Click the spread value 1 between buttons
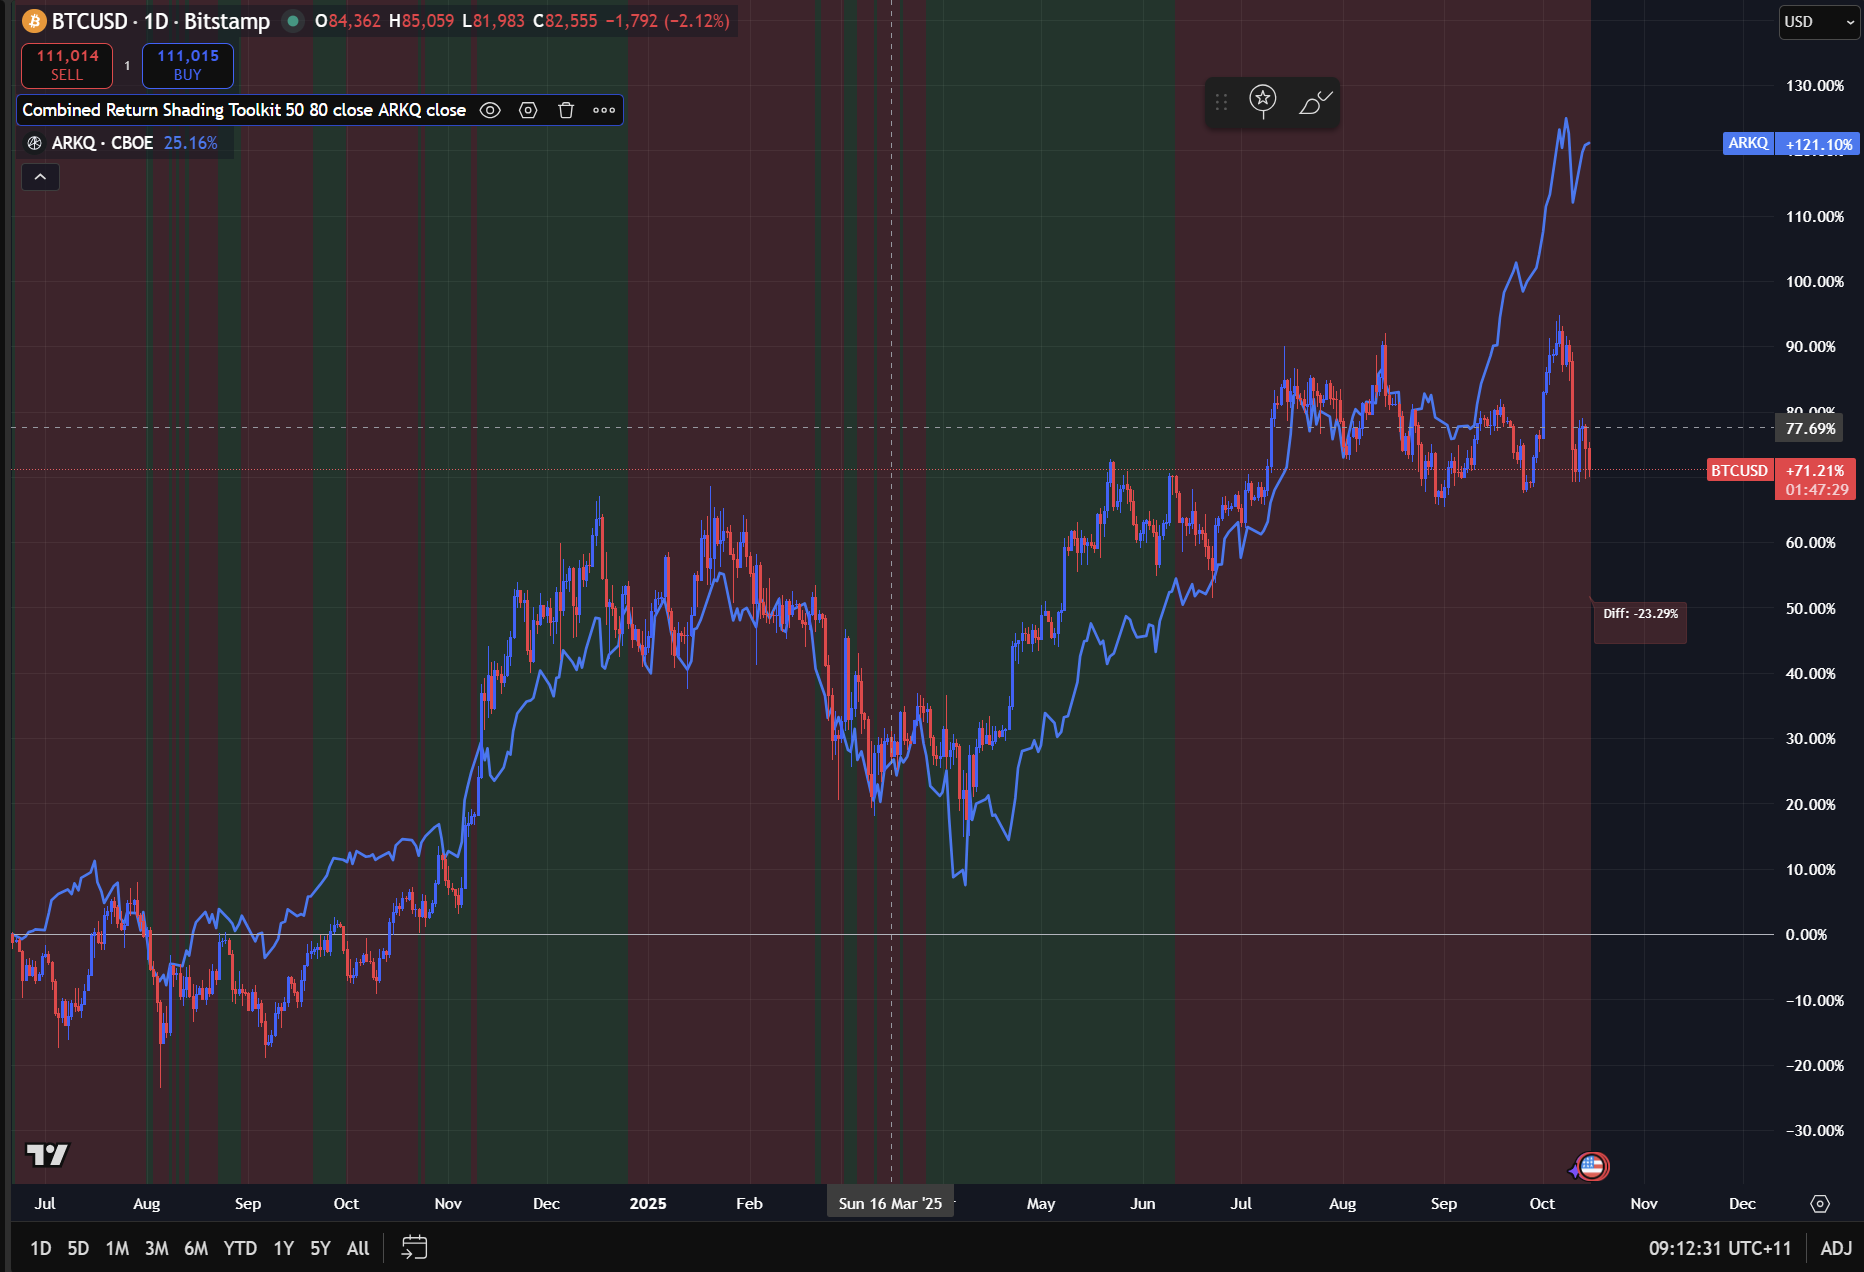1864x1272 pixels. coord(127,66)
